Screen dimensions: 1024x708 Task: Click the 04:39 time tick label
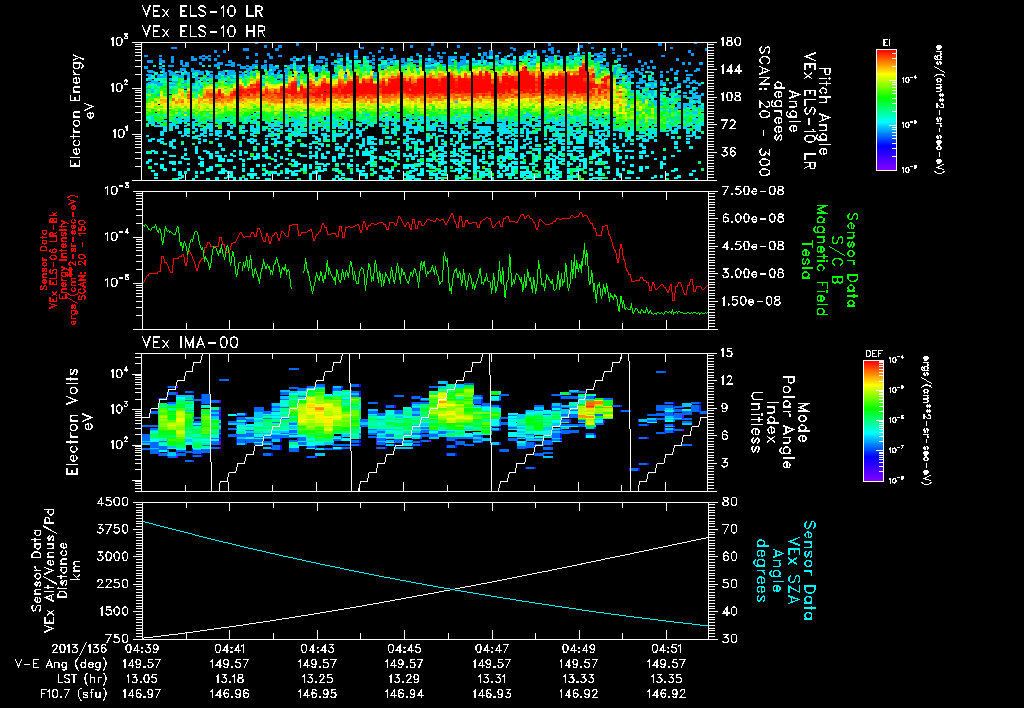click(143, 648)
